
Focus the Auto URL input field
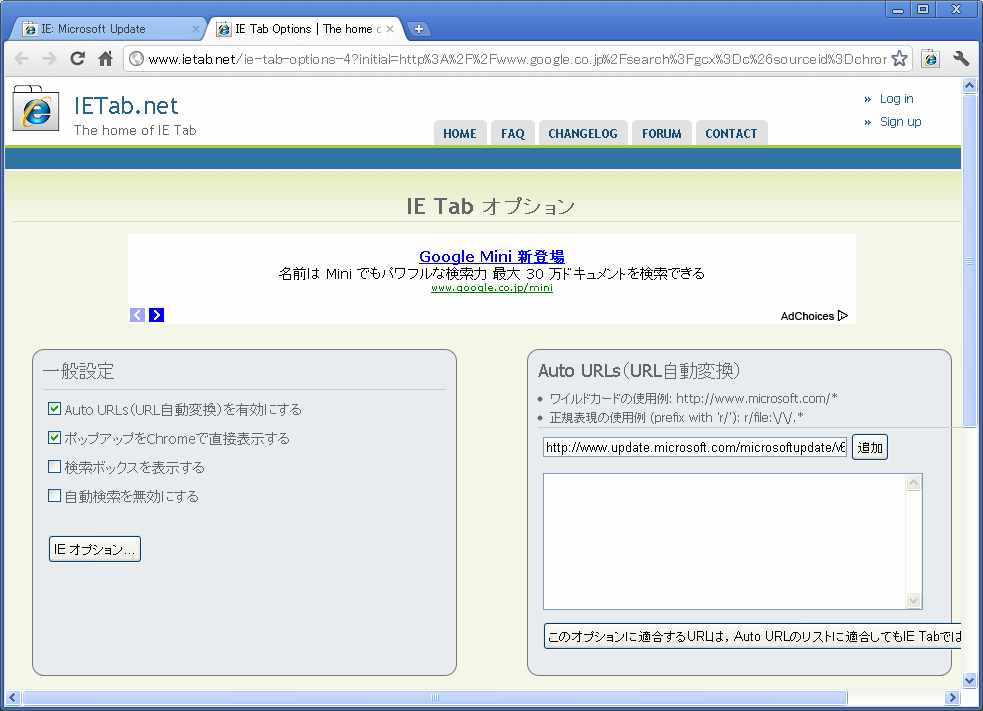(695, 447)
